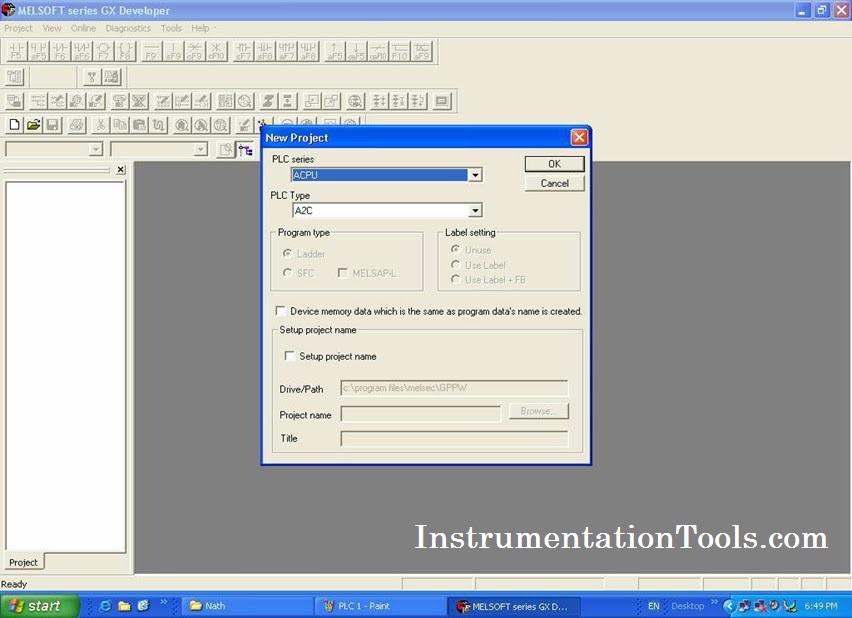Select the aF9 delete line tool
This screenshot has width=852, height=618.
[x=421, y=51]
